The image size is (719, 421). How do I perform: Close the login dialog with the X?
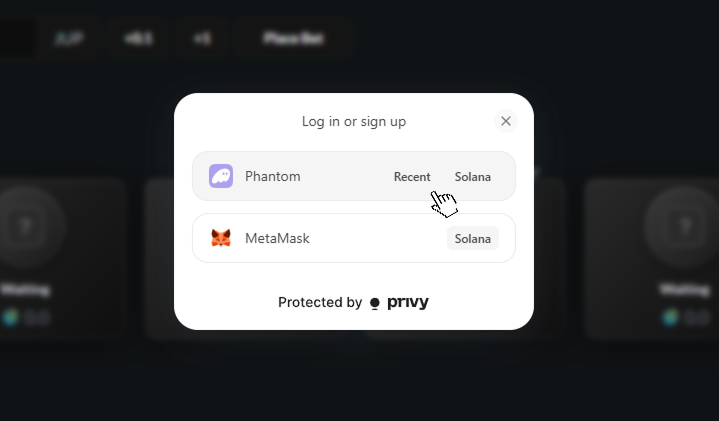[506, 121]
